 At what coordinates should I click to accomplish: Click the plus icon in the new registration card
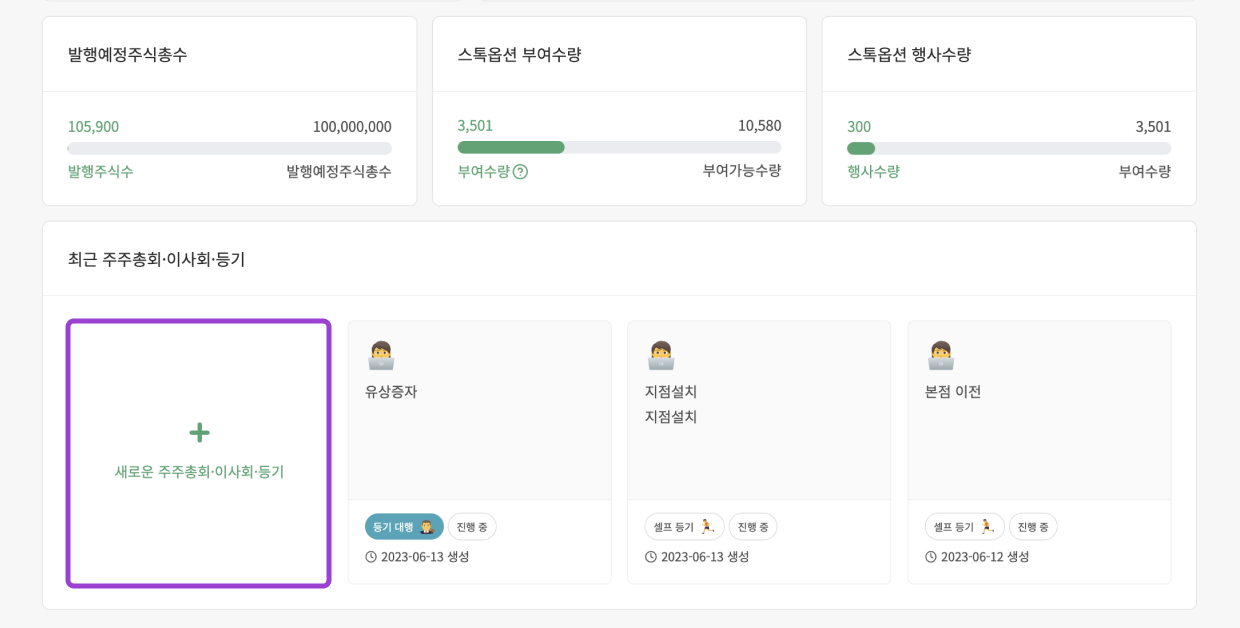pos(199,432)
